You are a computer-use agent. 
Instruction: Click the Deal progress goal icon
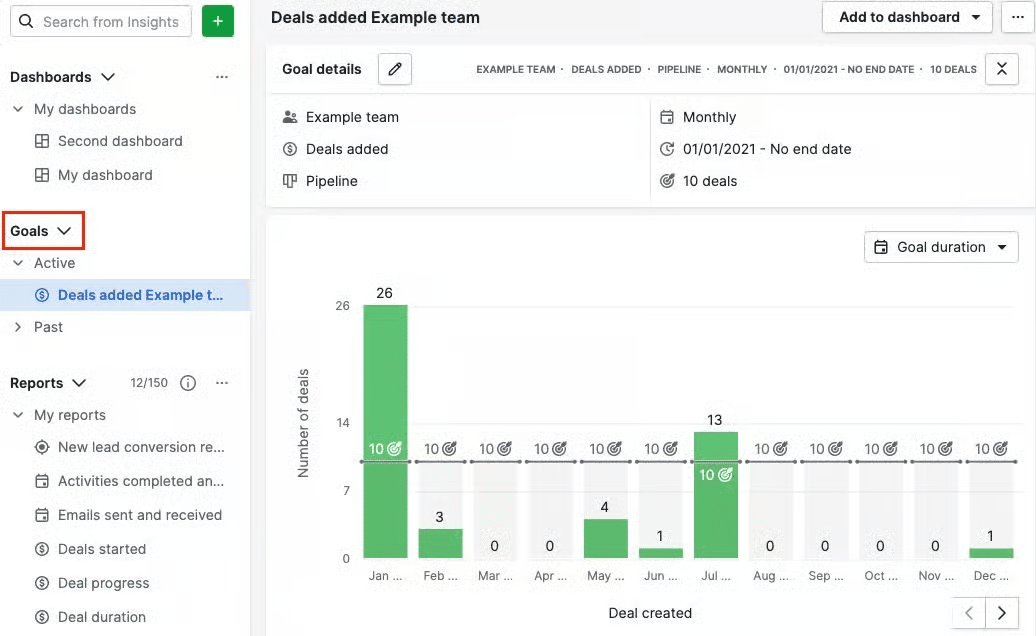point(40,583)
